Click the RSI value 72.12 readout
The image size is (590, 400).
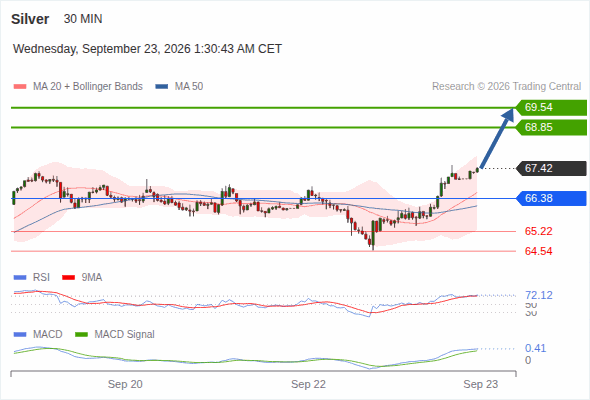click(x=539, y=295)
